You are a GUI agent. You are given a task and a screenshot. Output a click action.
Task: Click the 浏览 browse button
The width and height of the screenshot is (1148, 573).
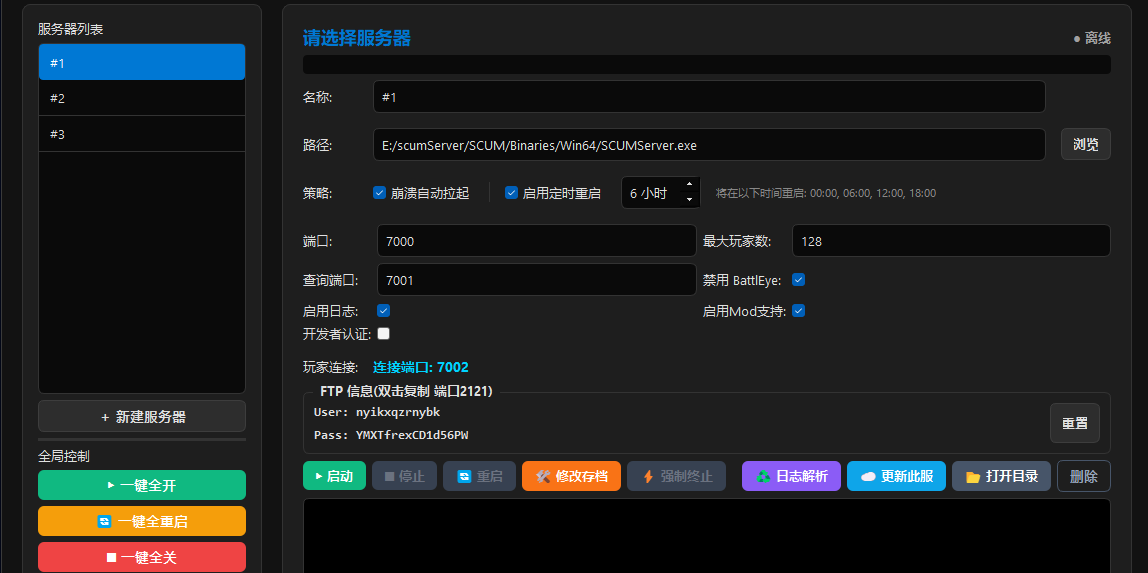(1086, 144)
